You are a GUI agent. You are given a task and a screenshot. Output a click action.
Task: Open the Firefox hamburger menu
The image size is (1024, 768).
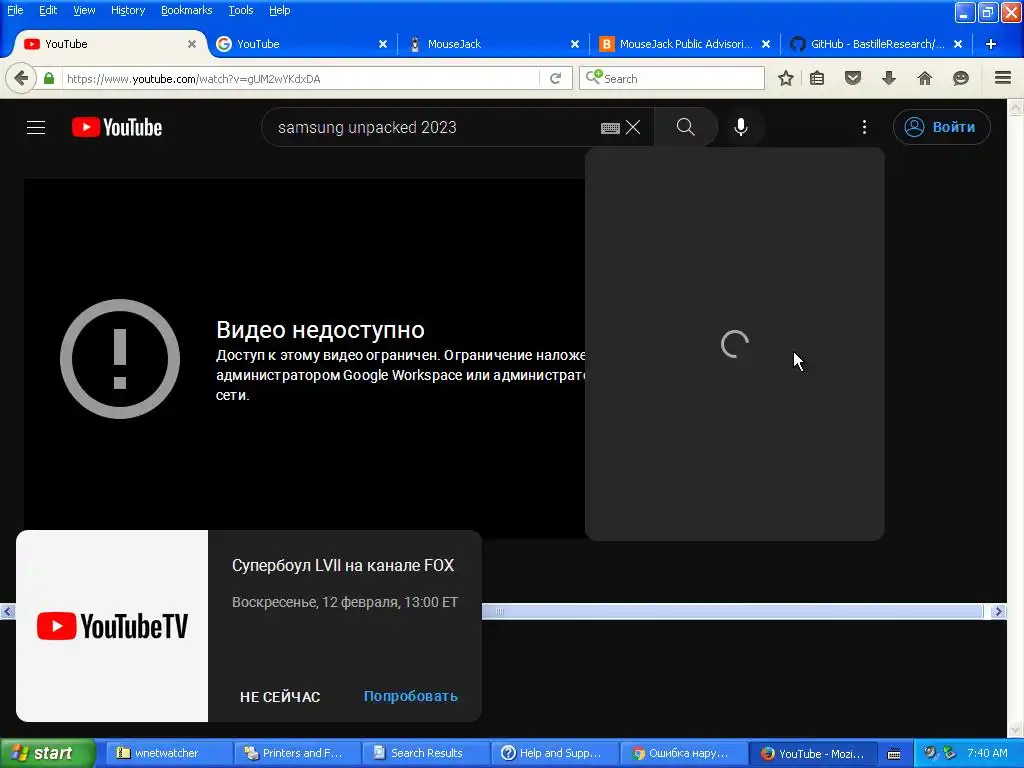1003,78
